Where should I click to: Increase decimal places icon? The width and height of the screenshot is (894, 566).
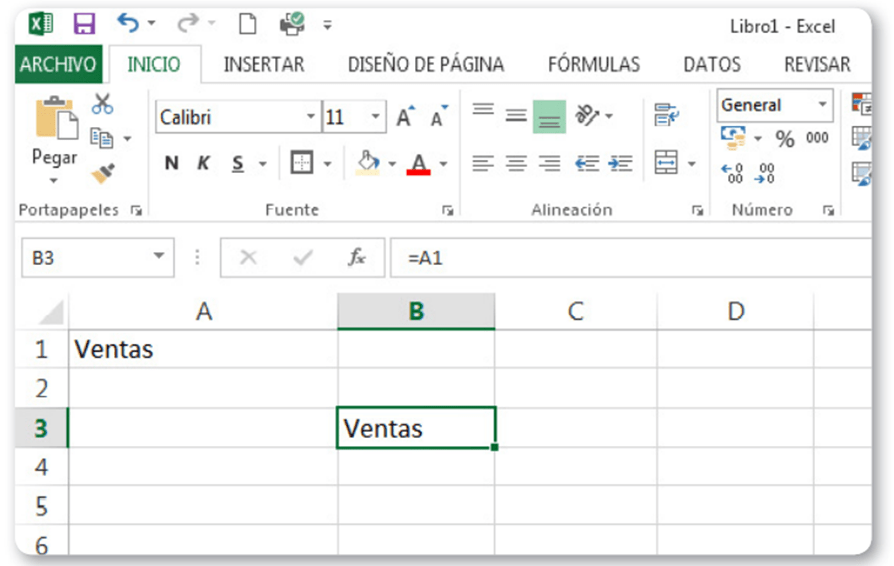[x=732, y=173]
